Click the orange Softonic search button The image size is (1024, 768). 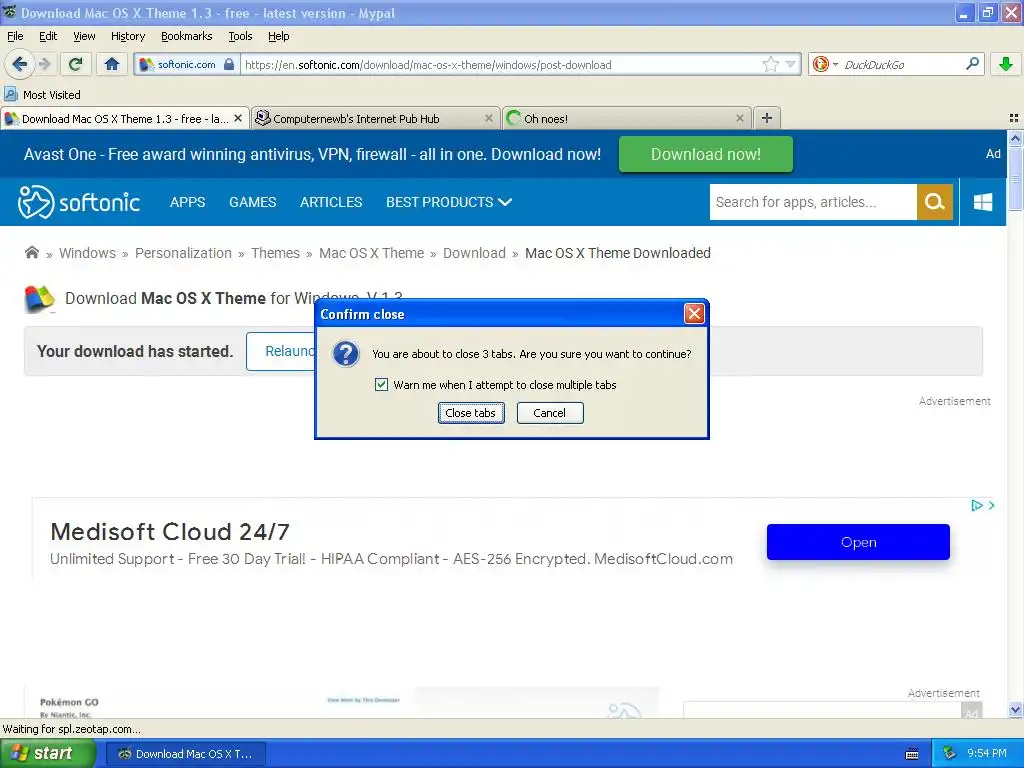point(935,202)
